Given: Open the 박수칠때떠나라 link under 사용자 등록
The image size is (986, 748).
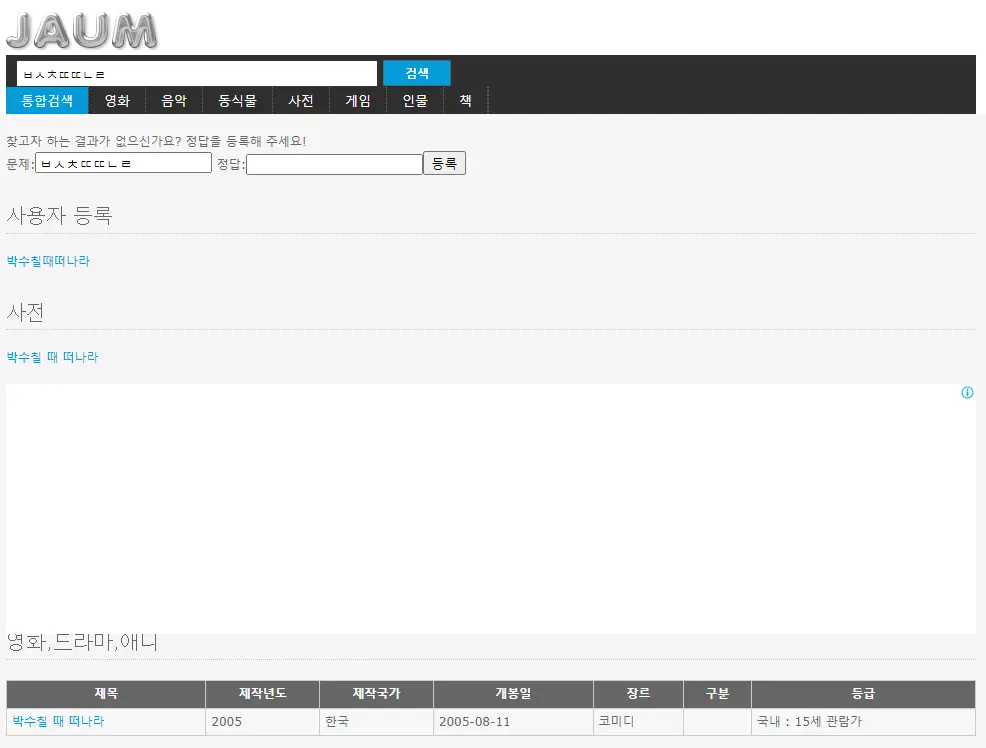Looking at the screenshot, I should click(x=48, y=261).
